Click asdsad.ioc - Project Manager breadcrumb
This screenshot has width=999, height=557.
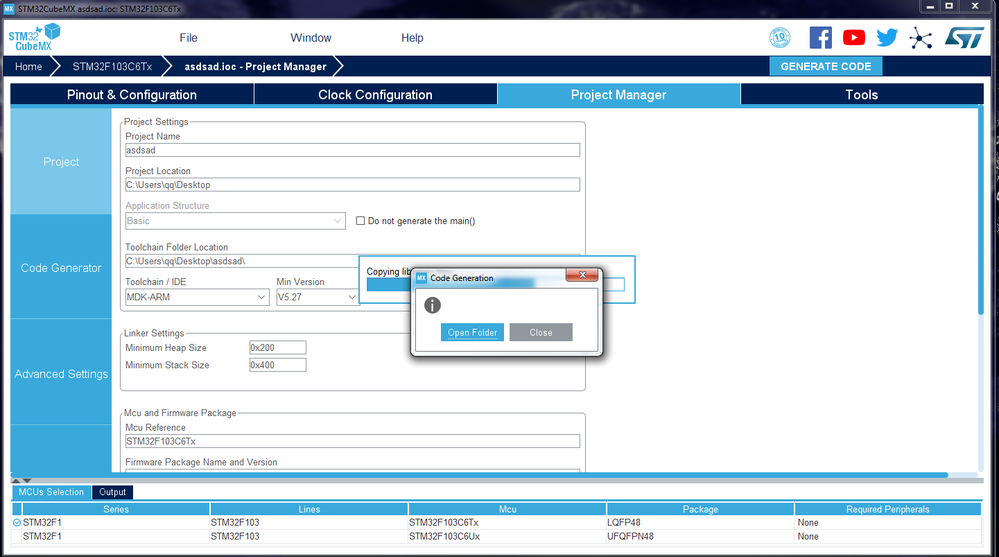click(x=255, y=66)
